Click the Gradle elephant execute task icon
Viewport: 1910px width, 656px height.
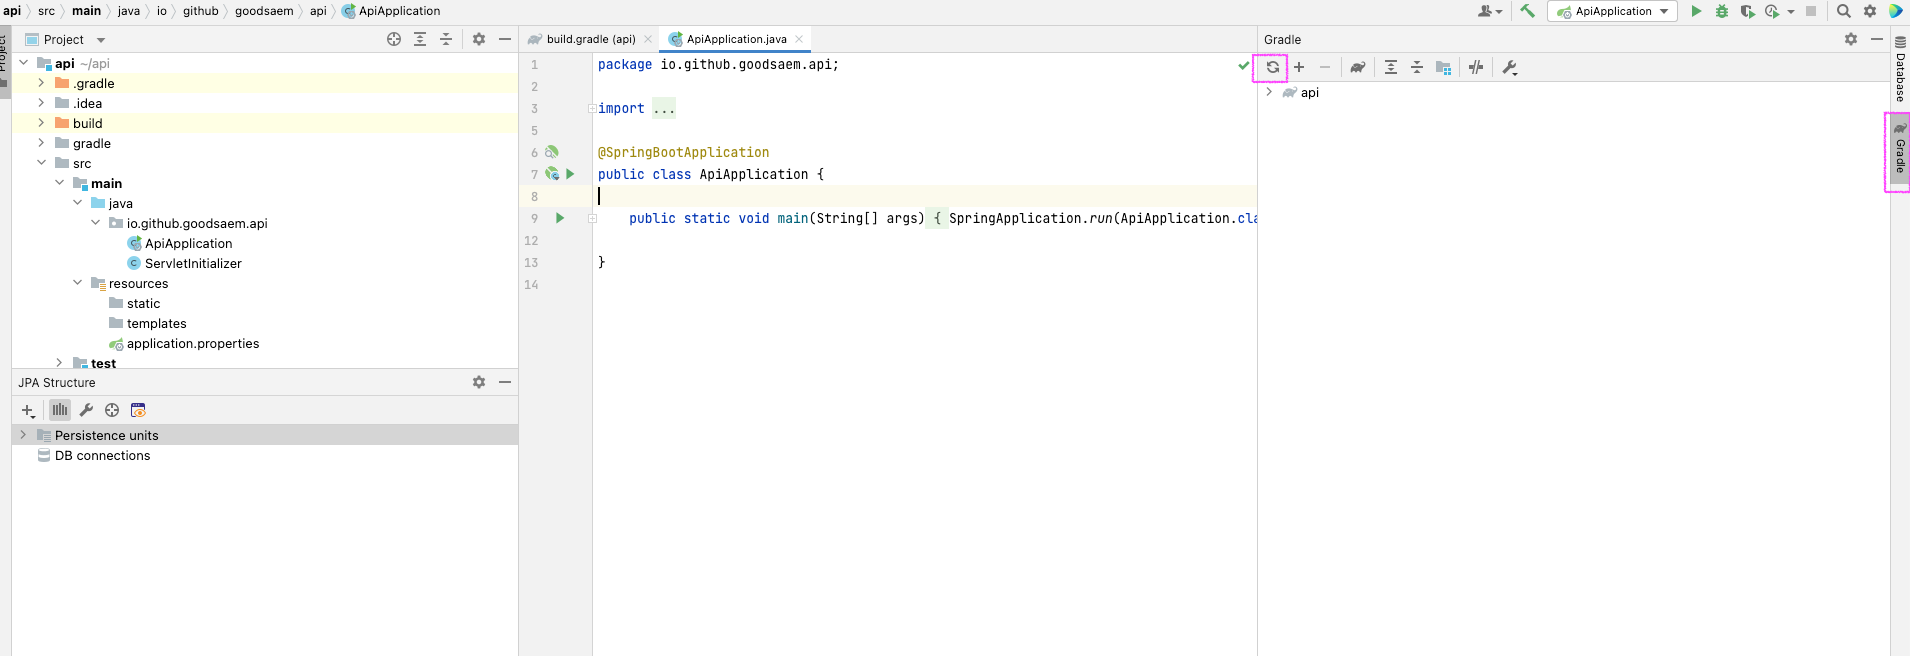(x=1357, y=67)
